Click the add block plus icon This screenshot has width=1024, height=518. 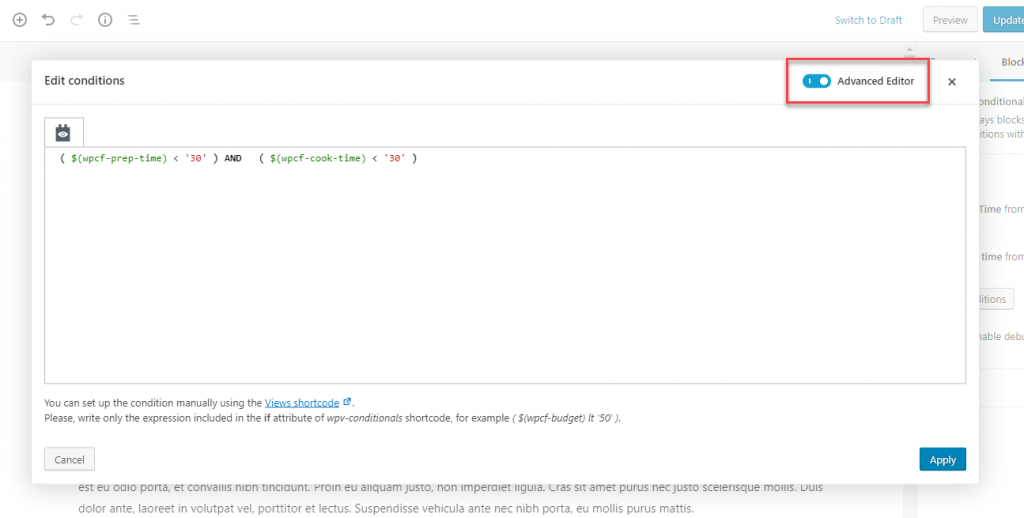point(20,20)
